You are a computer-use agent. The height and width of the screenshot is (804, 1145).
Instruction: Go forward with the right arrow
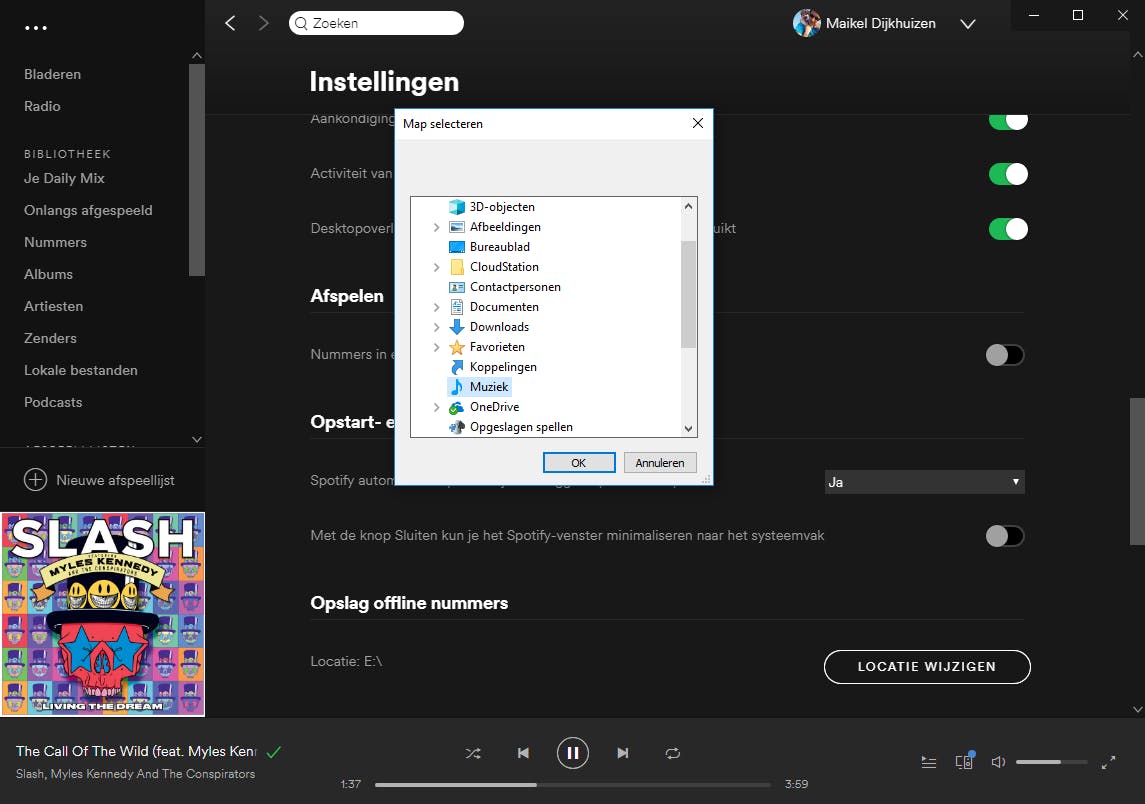[264, 23]
